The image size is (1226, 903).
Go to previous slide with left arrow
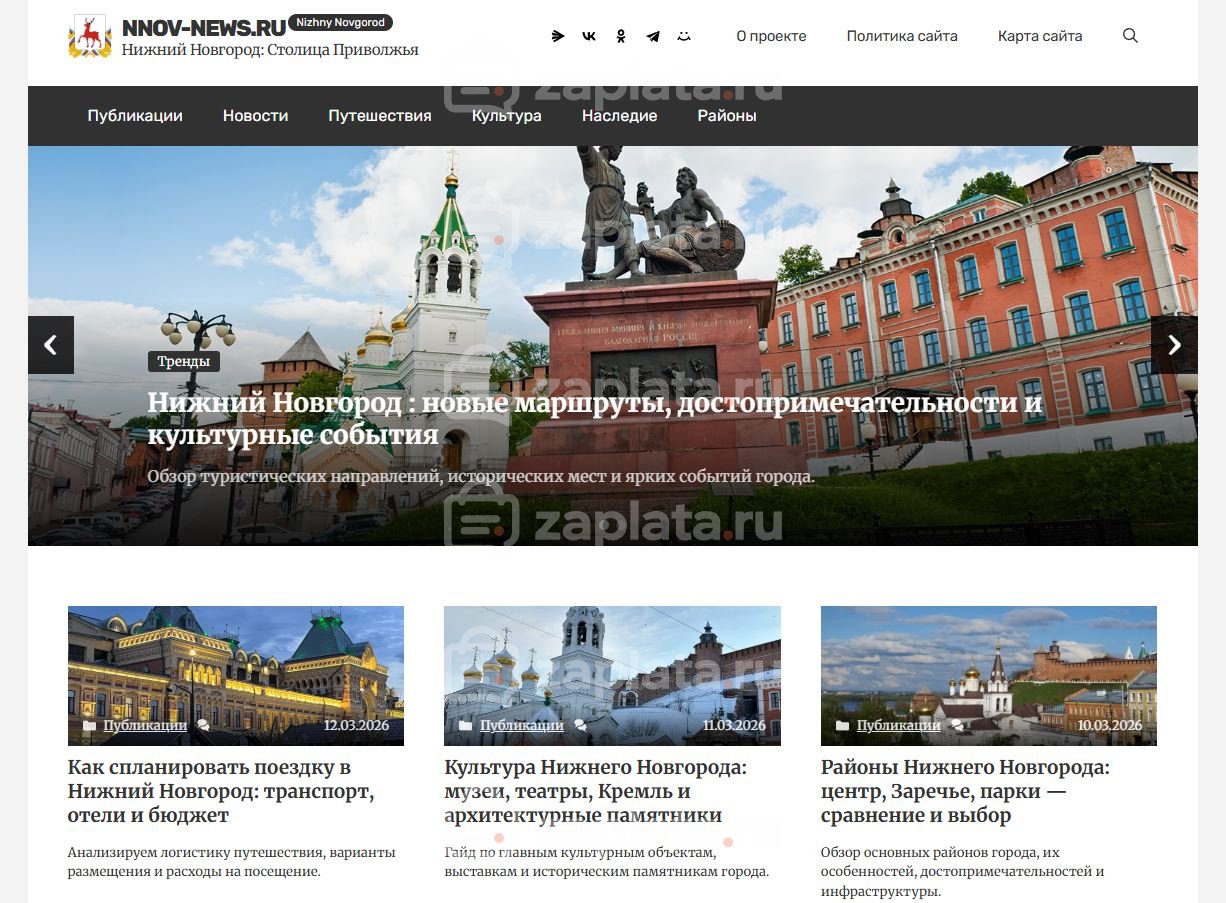[x=51, y=345]
